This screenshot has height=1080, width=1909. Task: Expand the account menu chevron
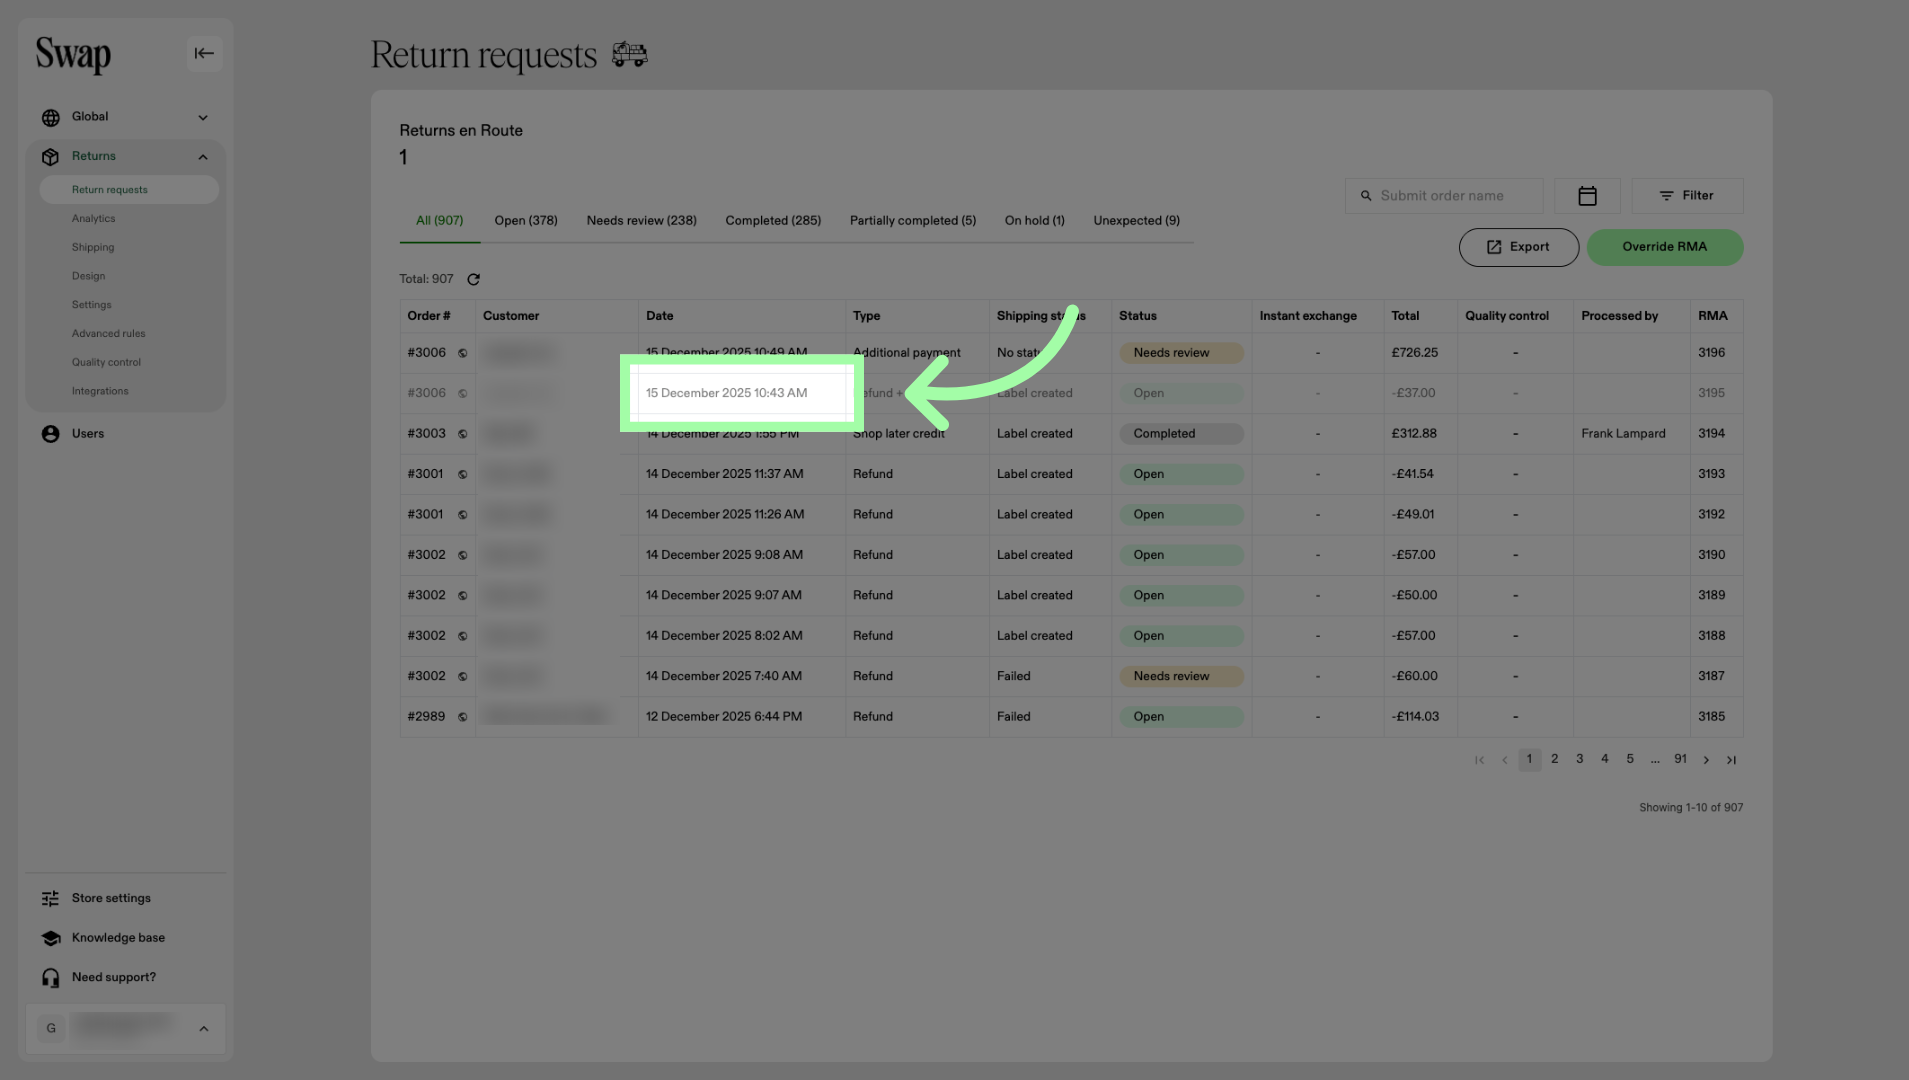[204, 1029]
